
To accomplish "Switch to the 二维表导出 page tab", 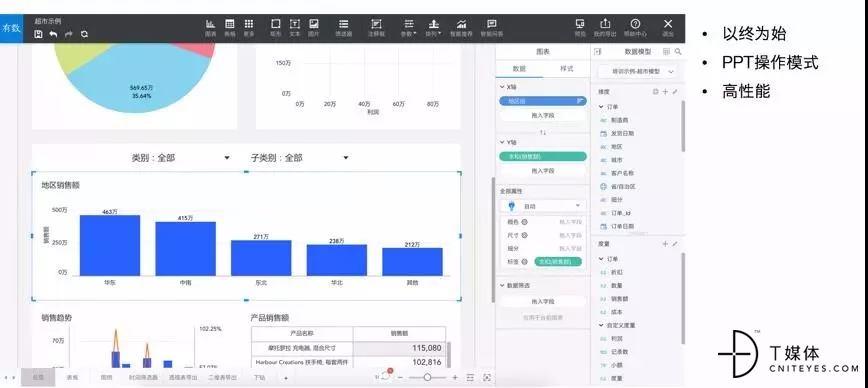I will click(223, 377).
